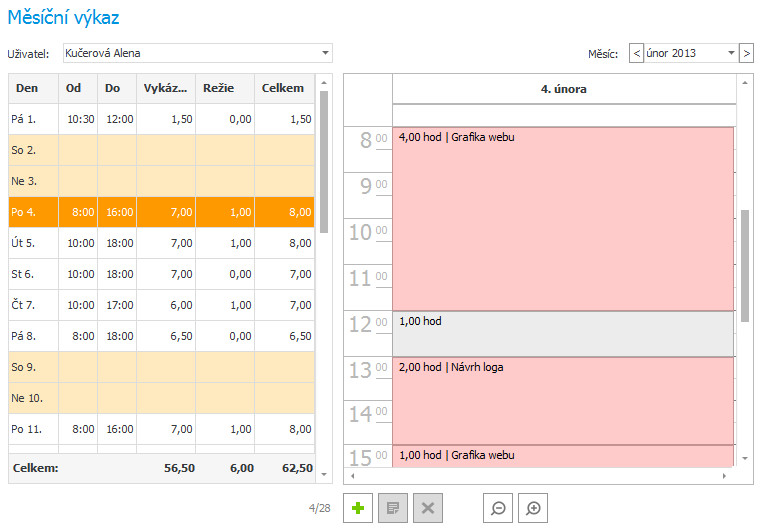The image size is (762, 531).
Task: Click the left table vertical scrollbar thumb
Action: (324, 162)
